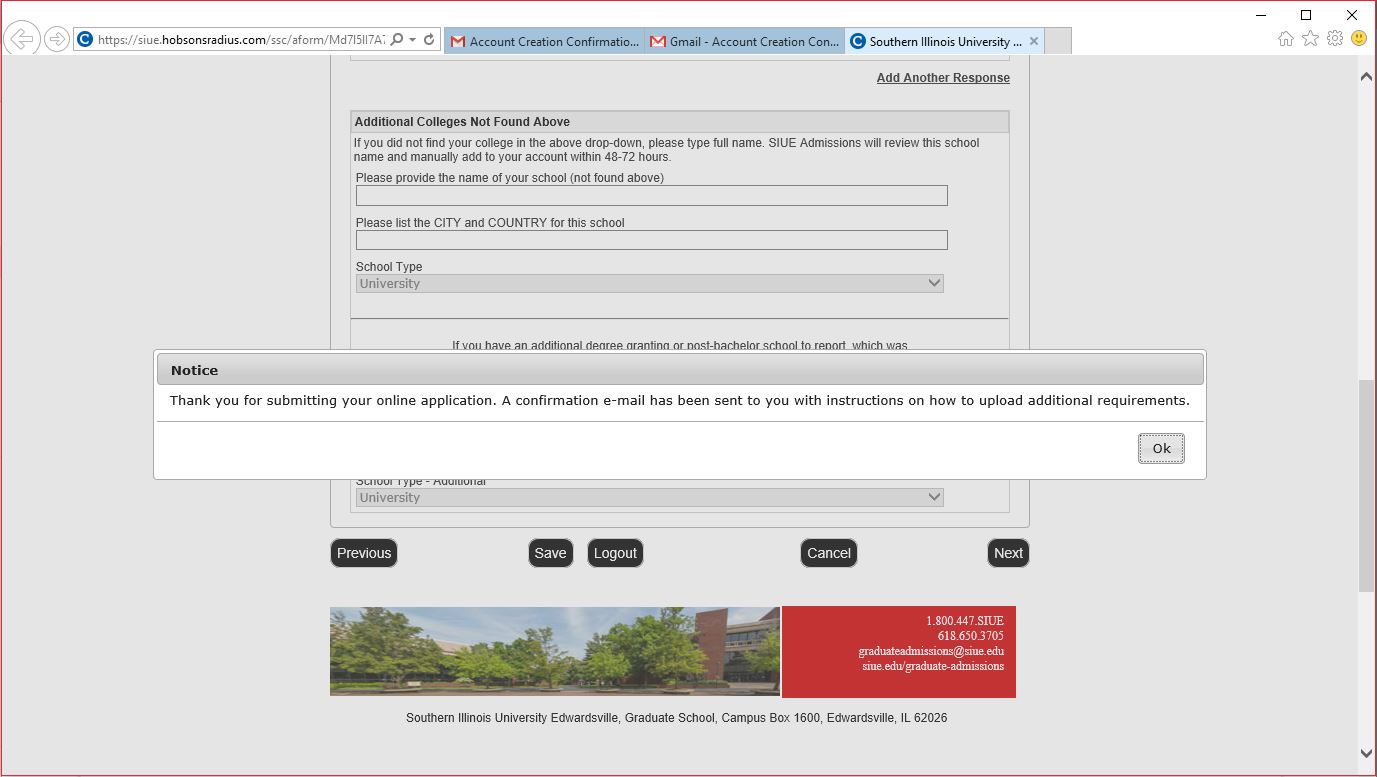Open favorites star icon
The image size is (1377, 777).
tap(1310, 39)
